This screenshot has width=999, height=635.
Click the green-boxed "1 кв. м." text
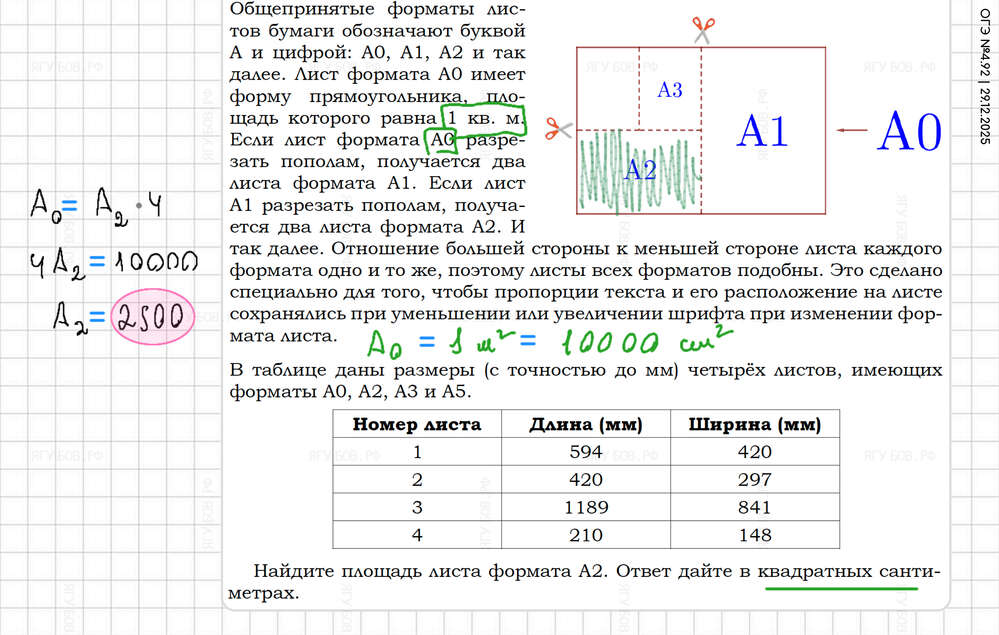(484, 117)
